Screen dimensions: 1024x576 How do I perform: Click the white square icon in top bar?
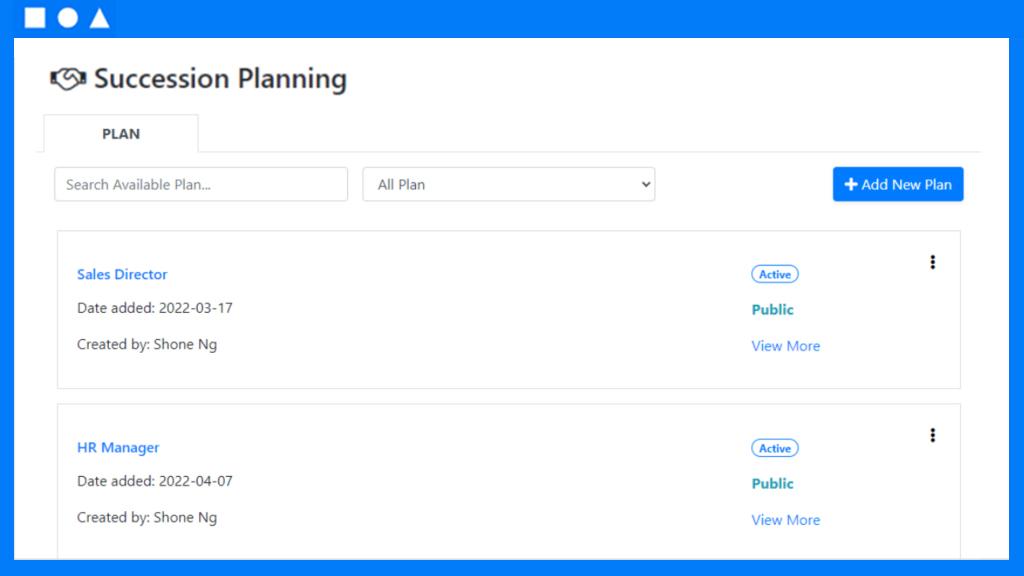35,18
